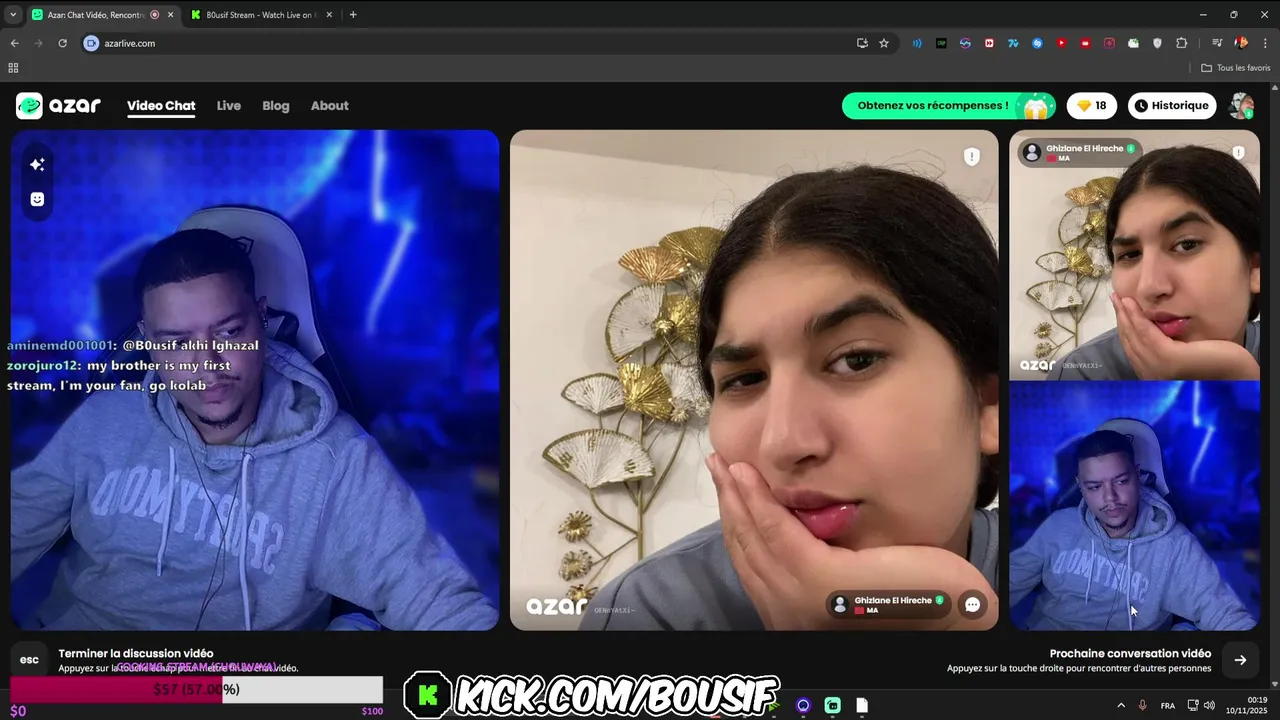Screen dimensions: 1280x720
Task: Go back in browser history
Action: 14,43
